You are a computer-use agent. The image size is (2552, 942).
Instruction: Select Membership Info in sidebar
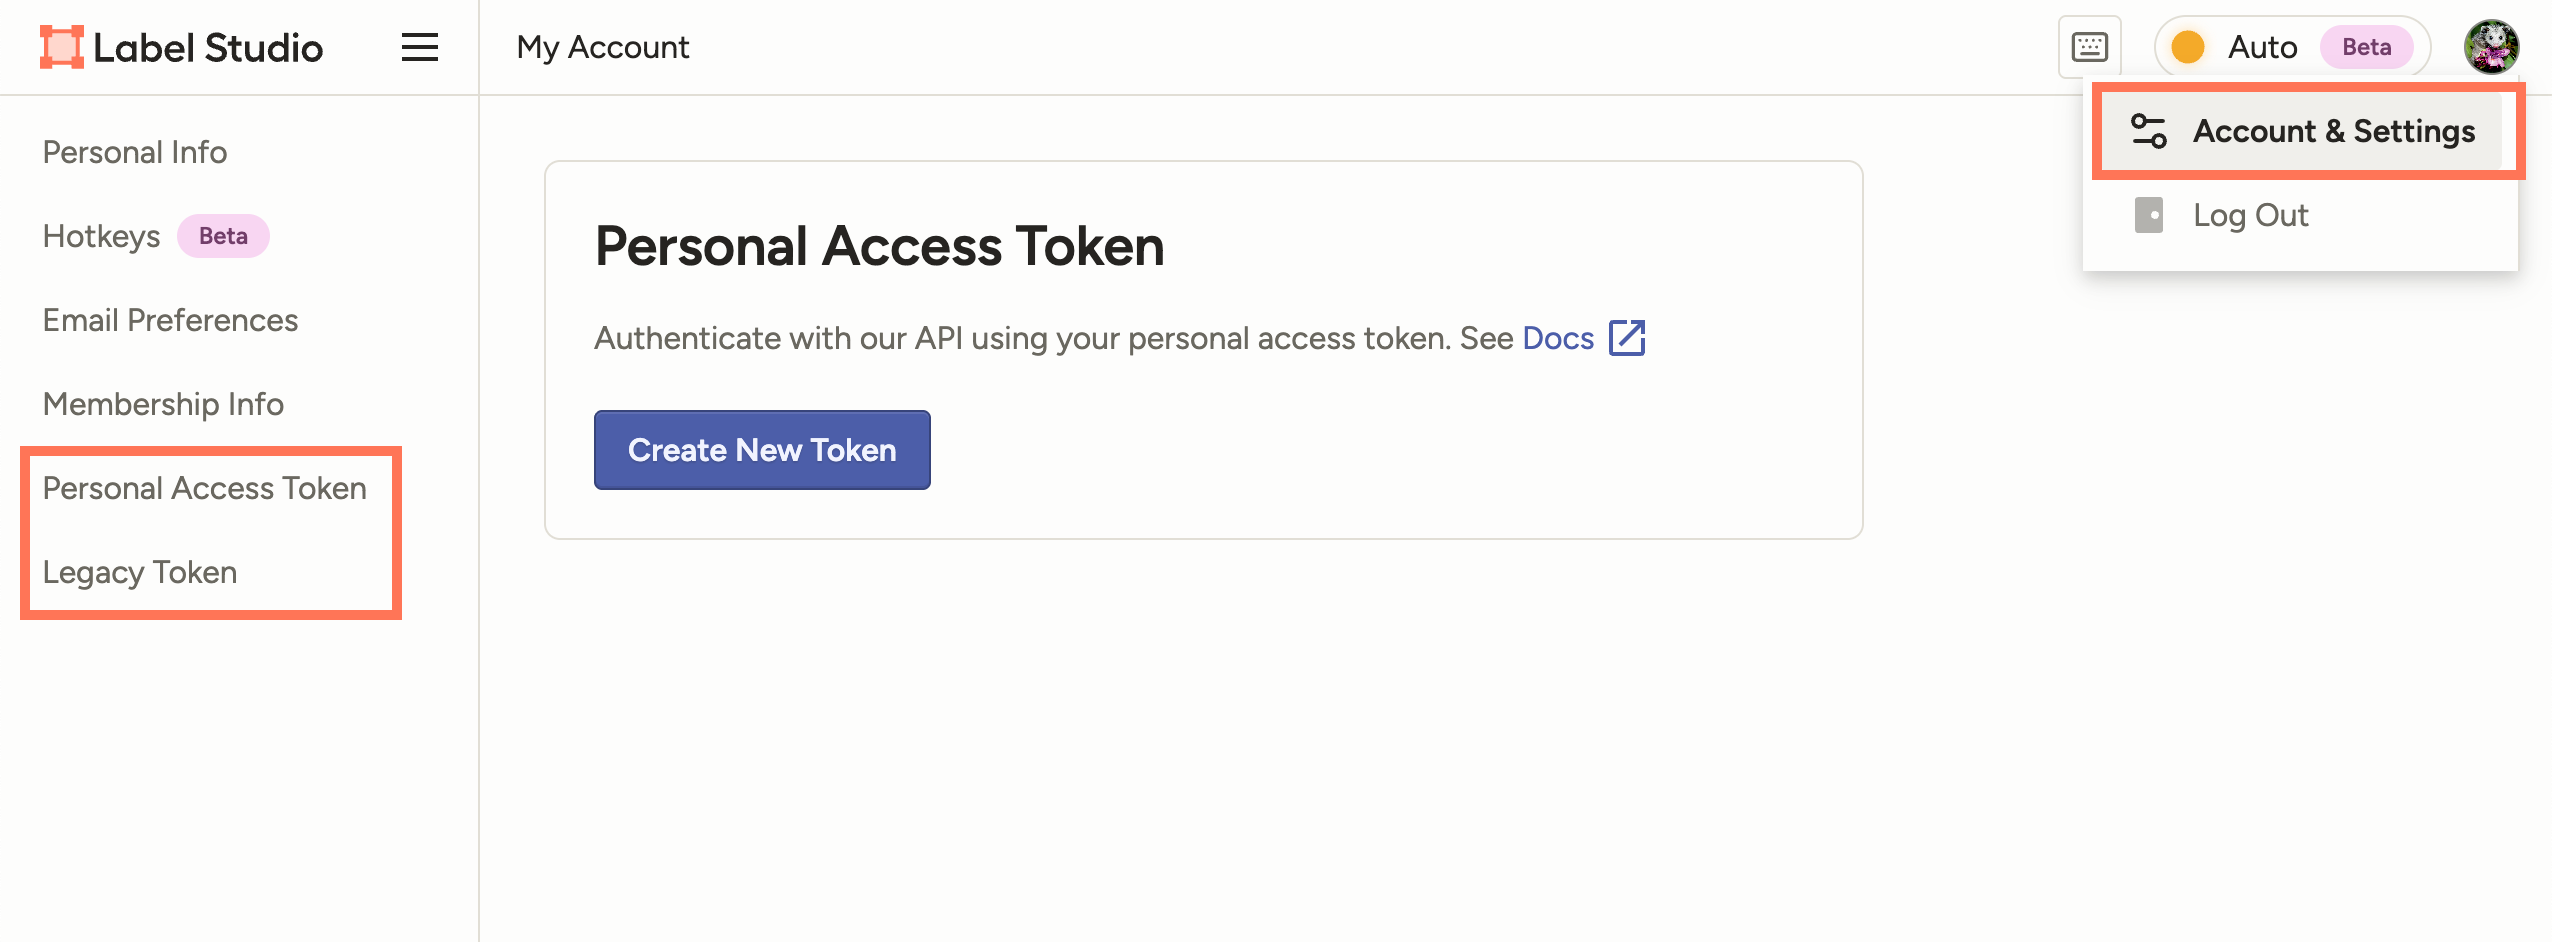[163, 404]
